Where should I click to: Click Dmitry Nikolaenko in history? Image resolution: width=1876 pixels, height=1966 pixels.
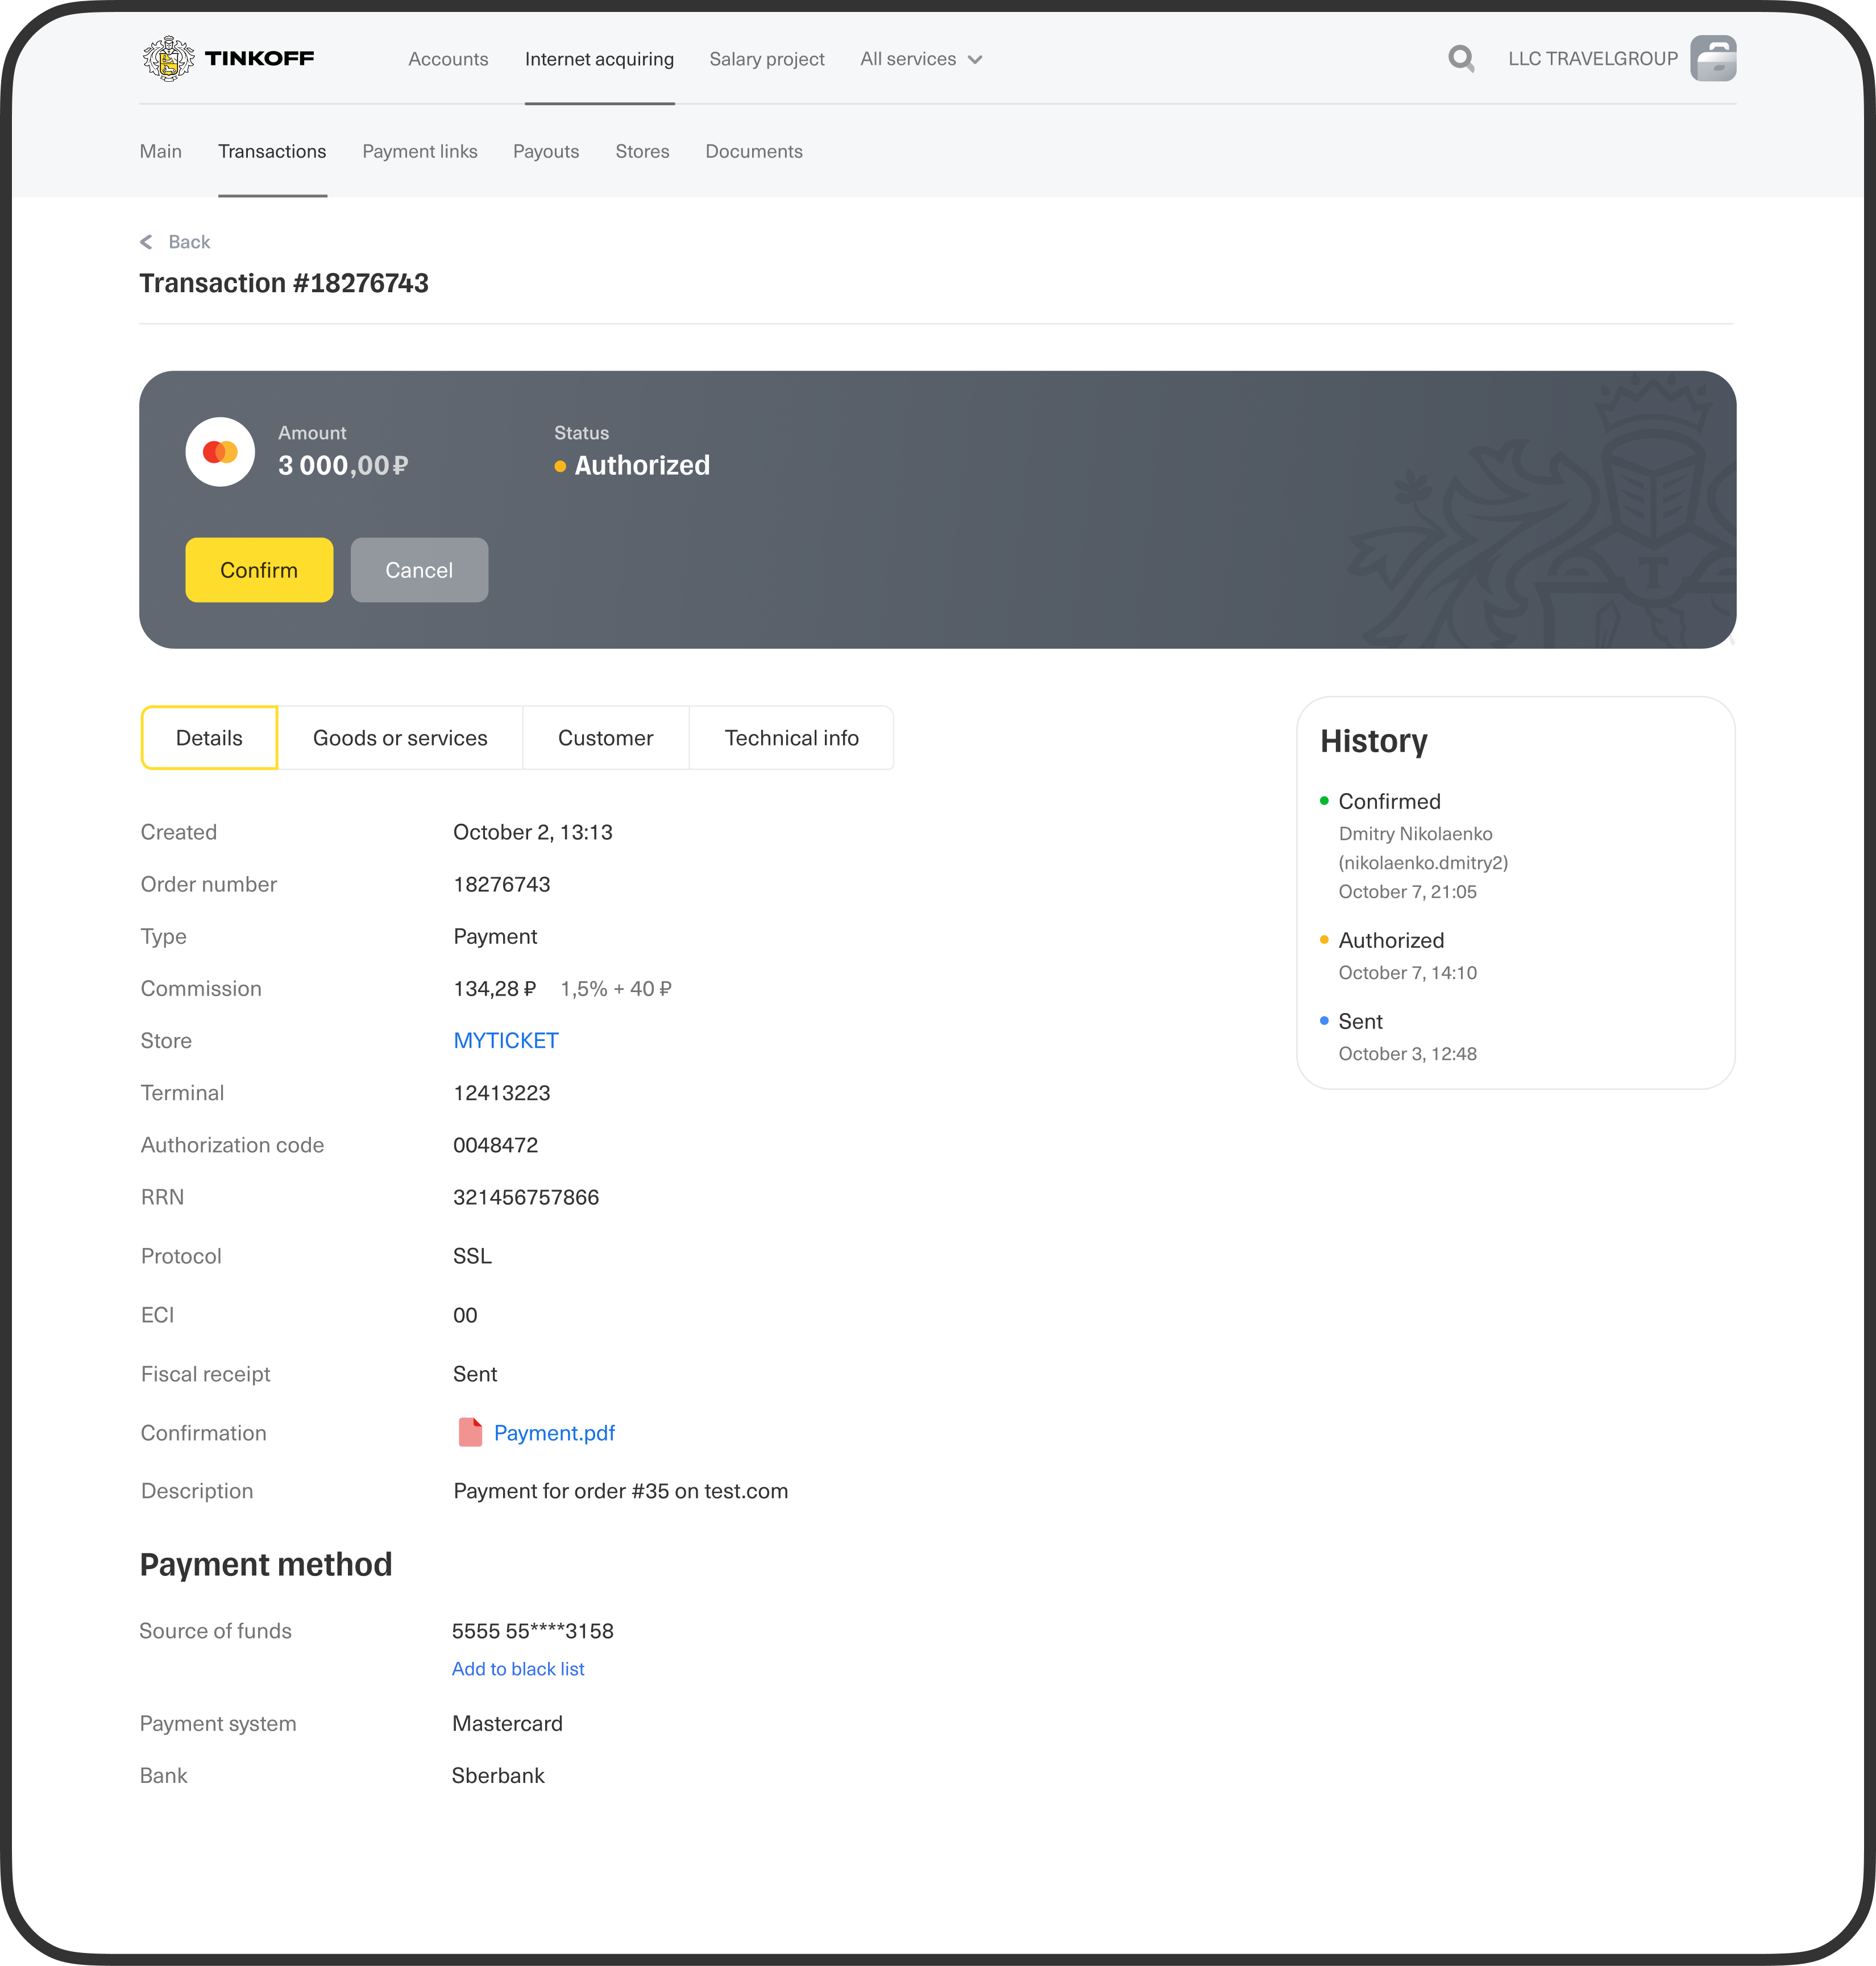pyautogui.click(x=1415, y=833)
